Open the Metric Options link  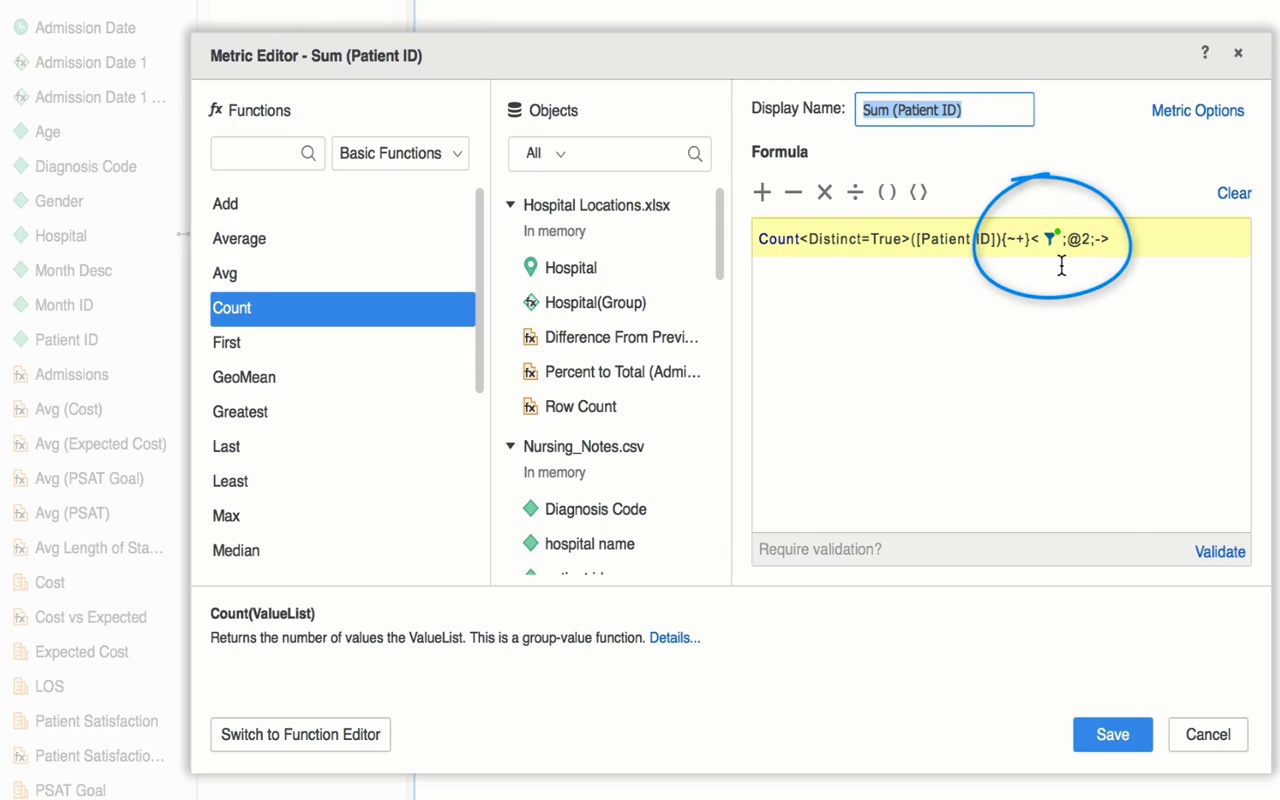pos(1197,111)
